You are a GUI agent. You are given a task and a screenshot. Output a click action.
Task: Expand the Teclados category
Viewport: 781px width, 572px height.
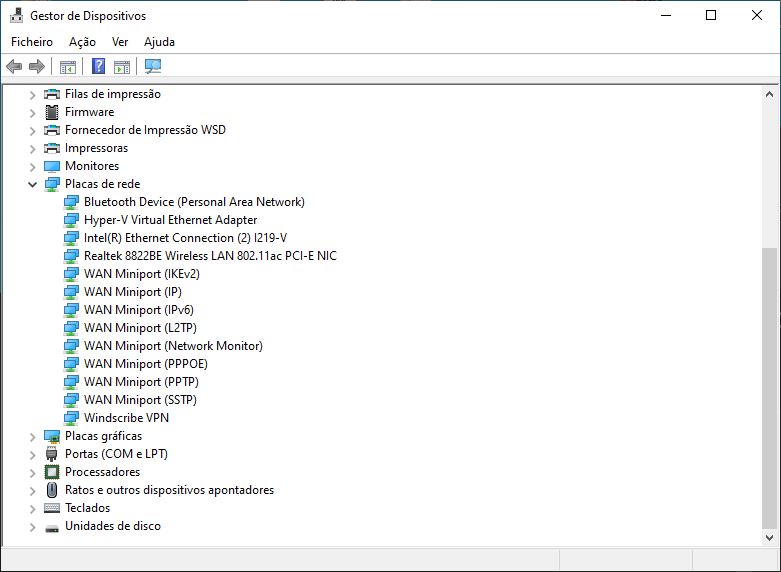32,509
